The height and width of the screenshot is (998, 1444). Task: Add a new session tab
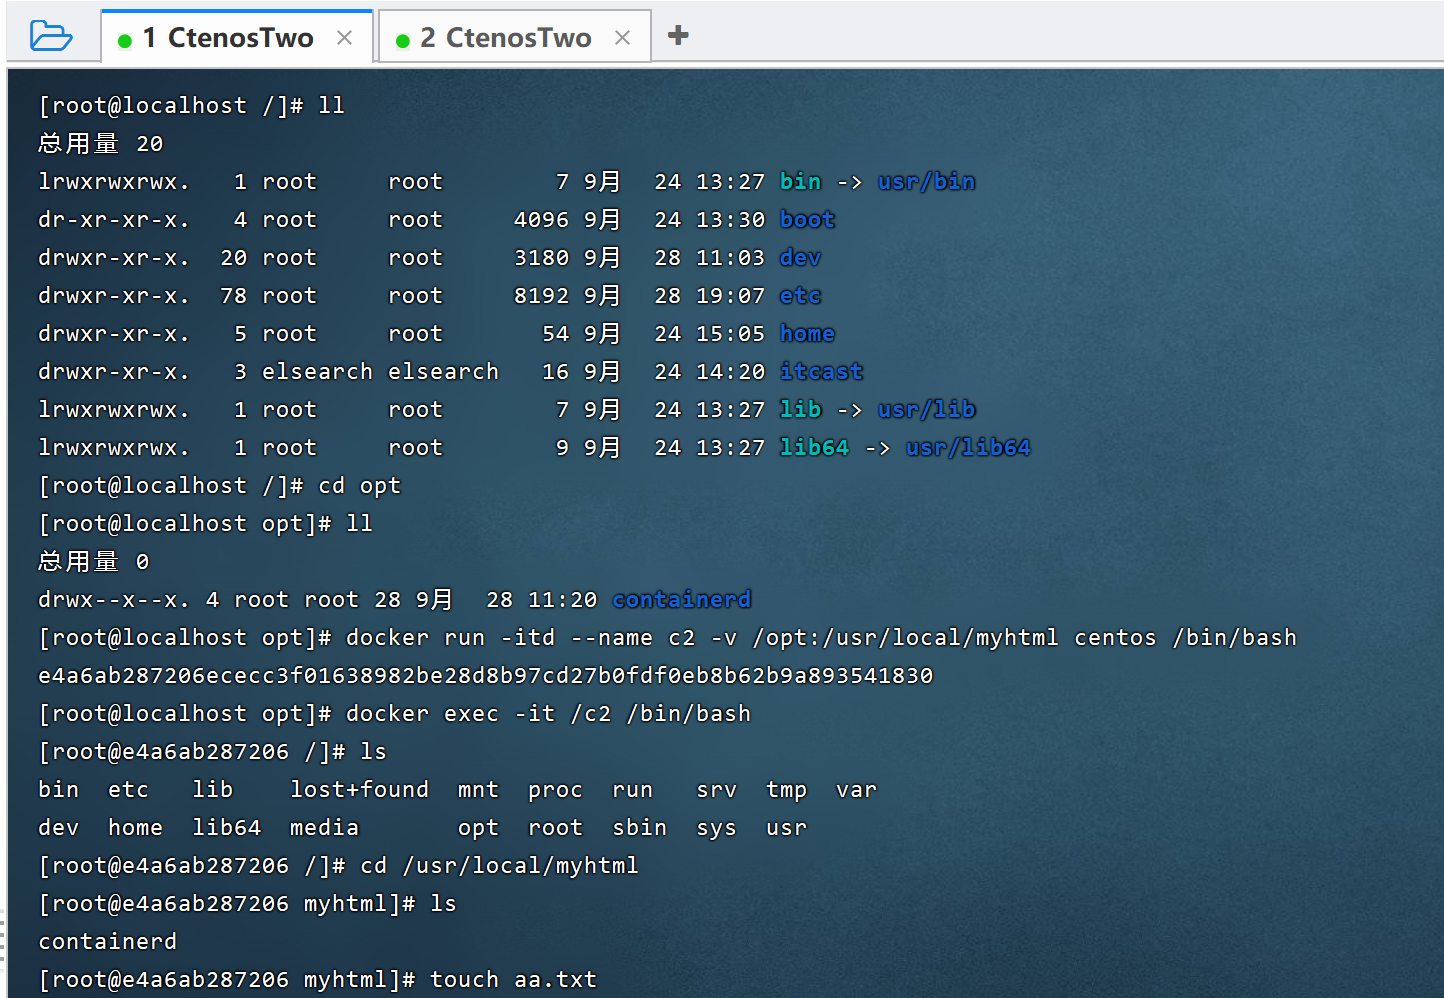coord(678,35)
